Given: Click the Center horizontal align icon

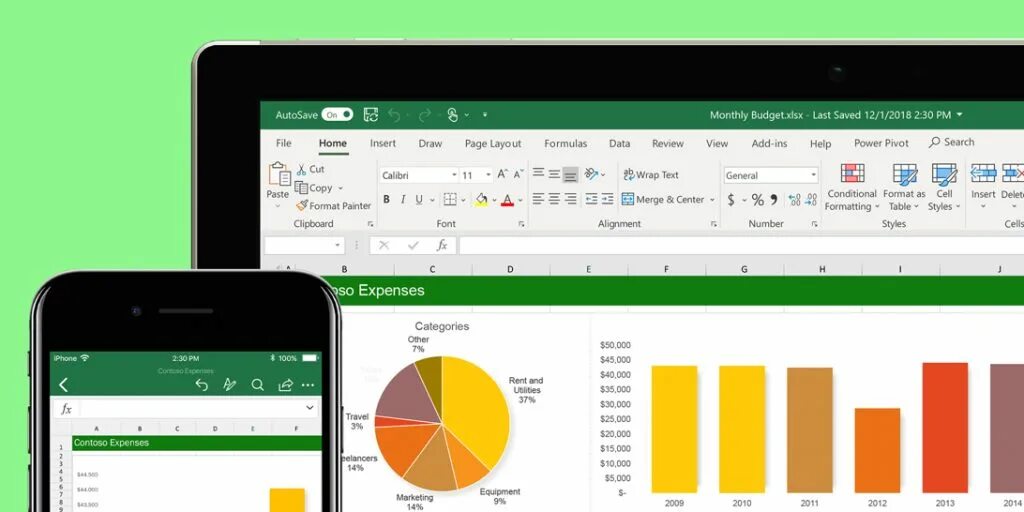Looking at the screenshot, I should point(554,199).
